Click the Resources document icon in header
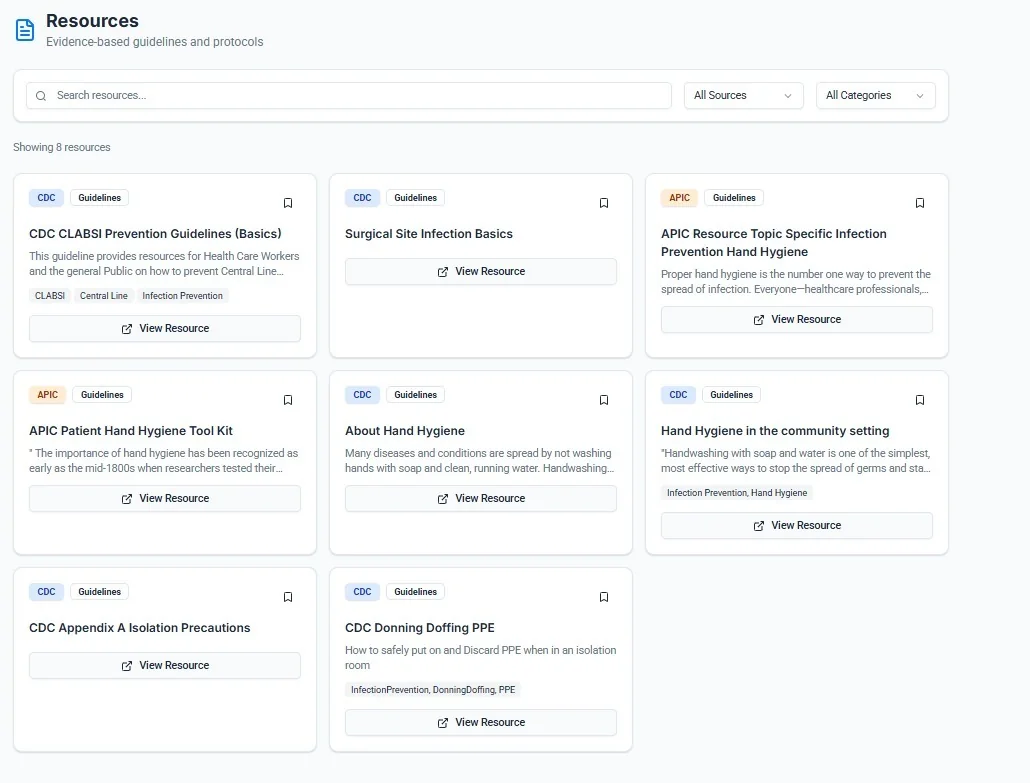 [25, 30]
